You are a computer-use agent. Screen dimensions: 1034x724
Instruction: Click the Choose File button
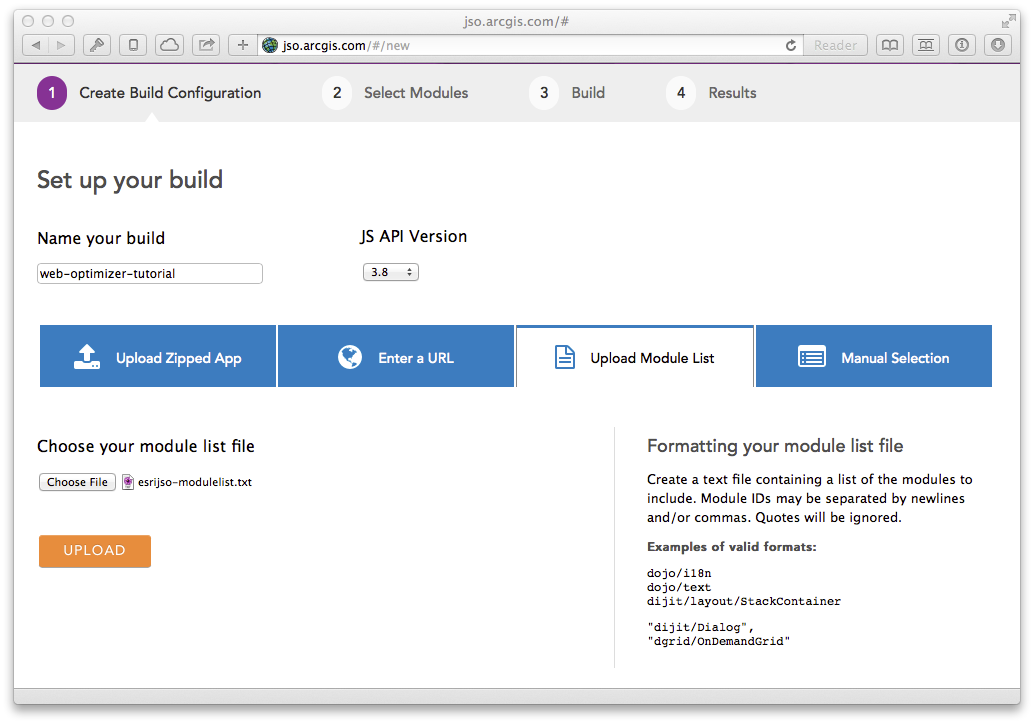pos(77,482)
